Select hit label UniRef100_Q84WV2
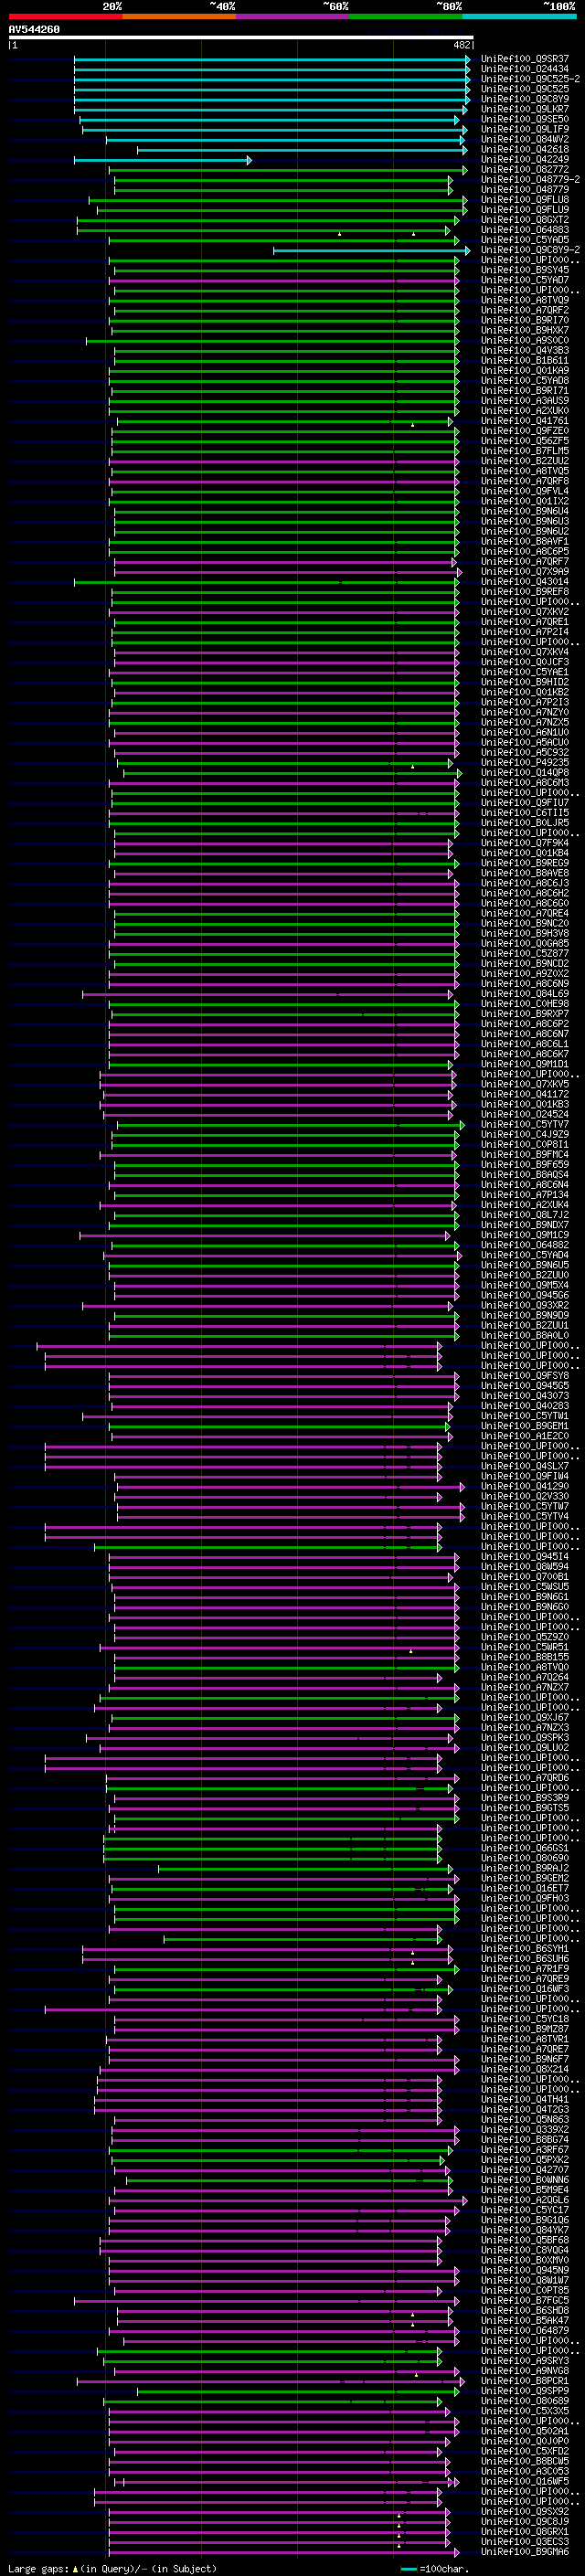 pyautogui.click(x=525, y=139)
